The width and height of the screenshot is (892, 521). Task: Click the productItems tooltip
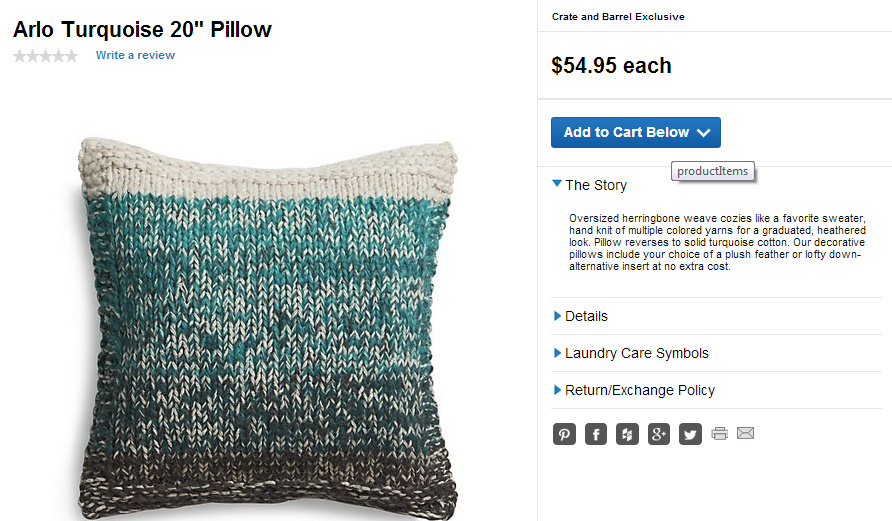tap(712, 171)
